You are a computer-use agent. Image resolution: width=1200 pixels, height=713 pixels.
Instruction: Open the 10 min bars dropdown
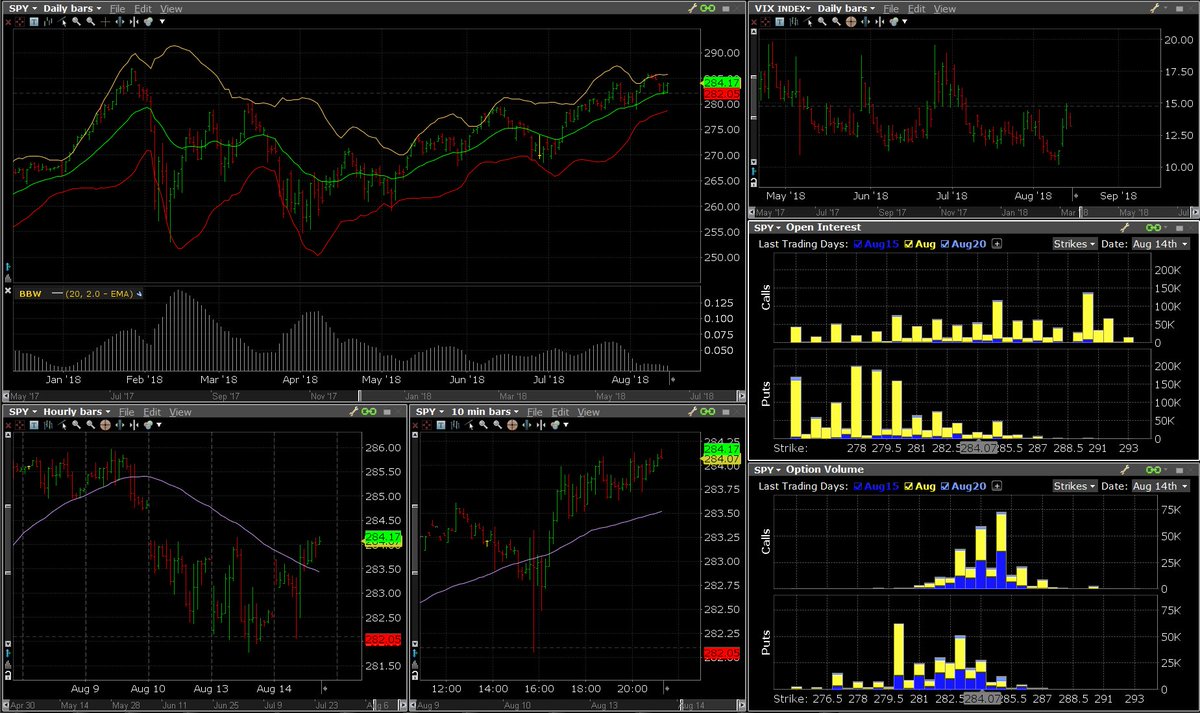484,412
